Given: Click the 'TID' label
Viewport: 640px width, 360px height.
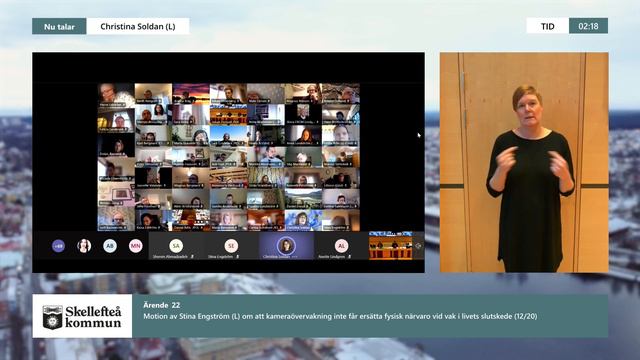Looking at the screenshot, I should [x=548, y=27].
